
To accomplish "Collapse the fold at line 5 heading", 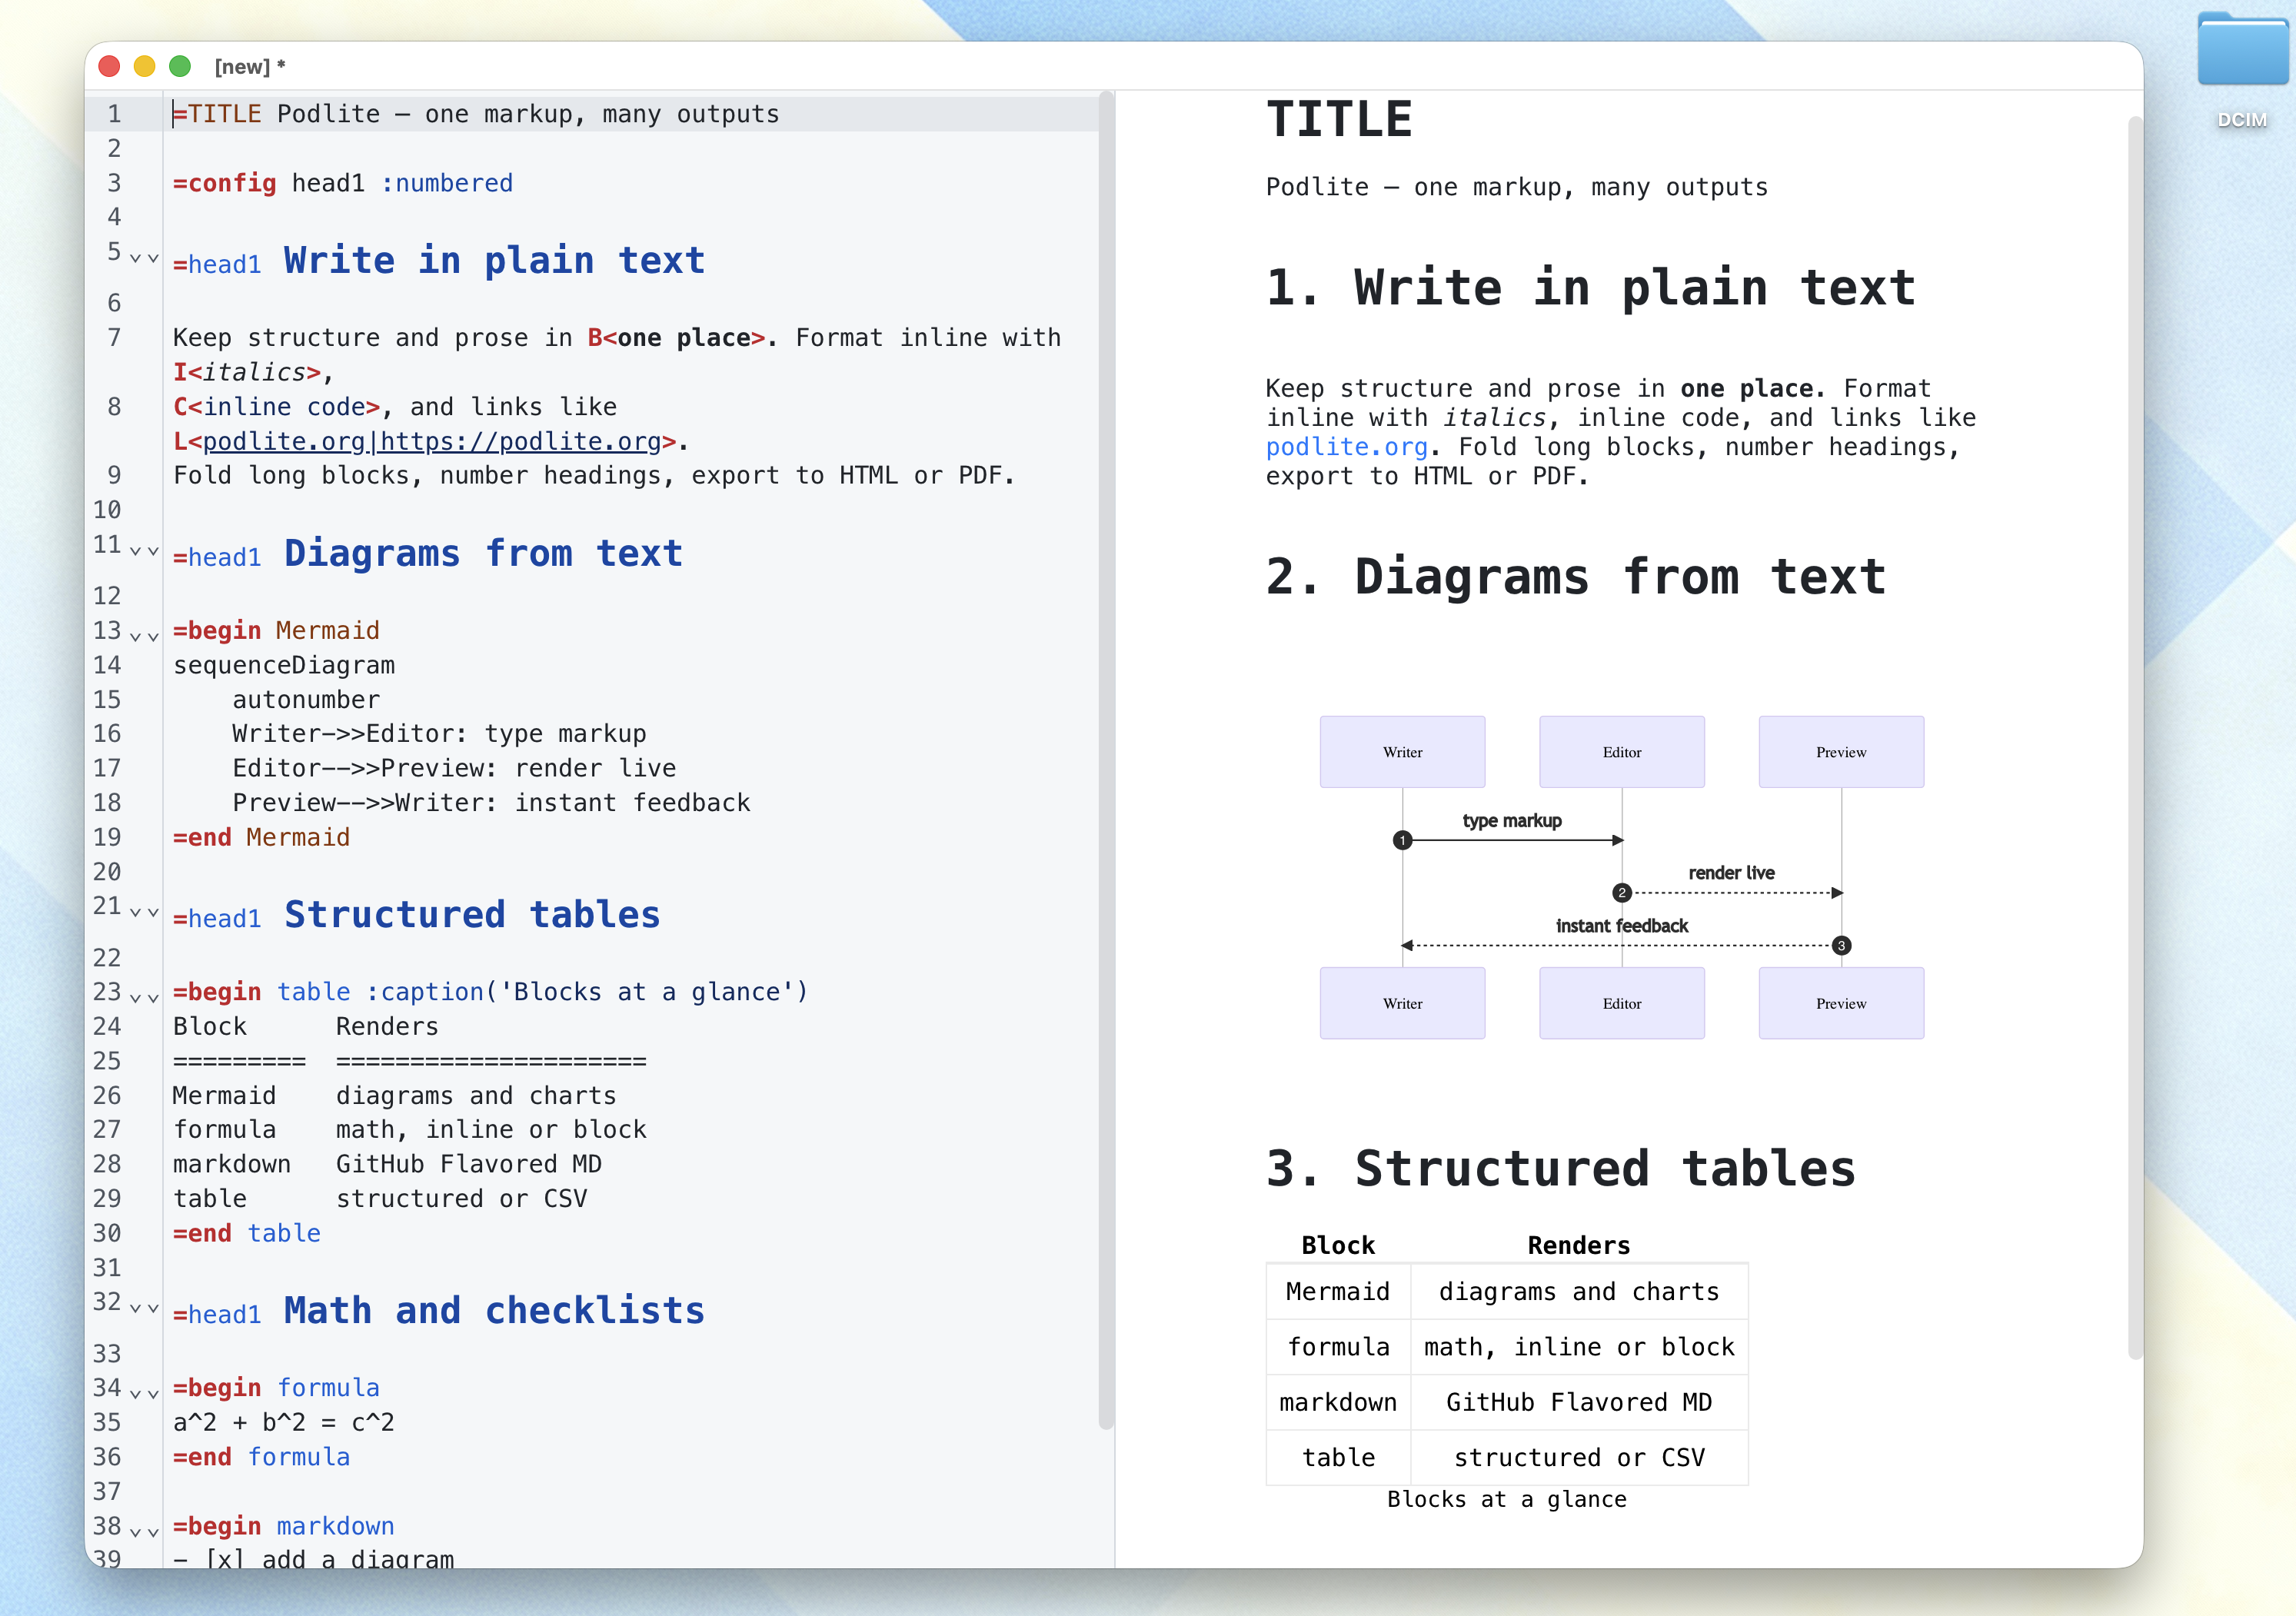I will (x=144, y=258).
